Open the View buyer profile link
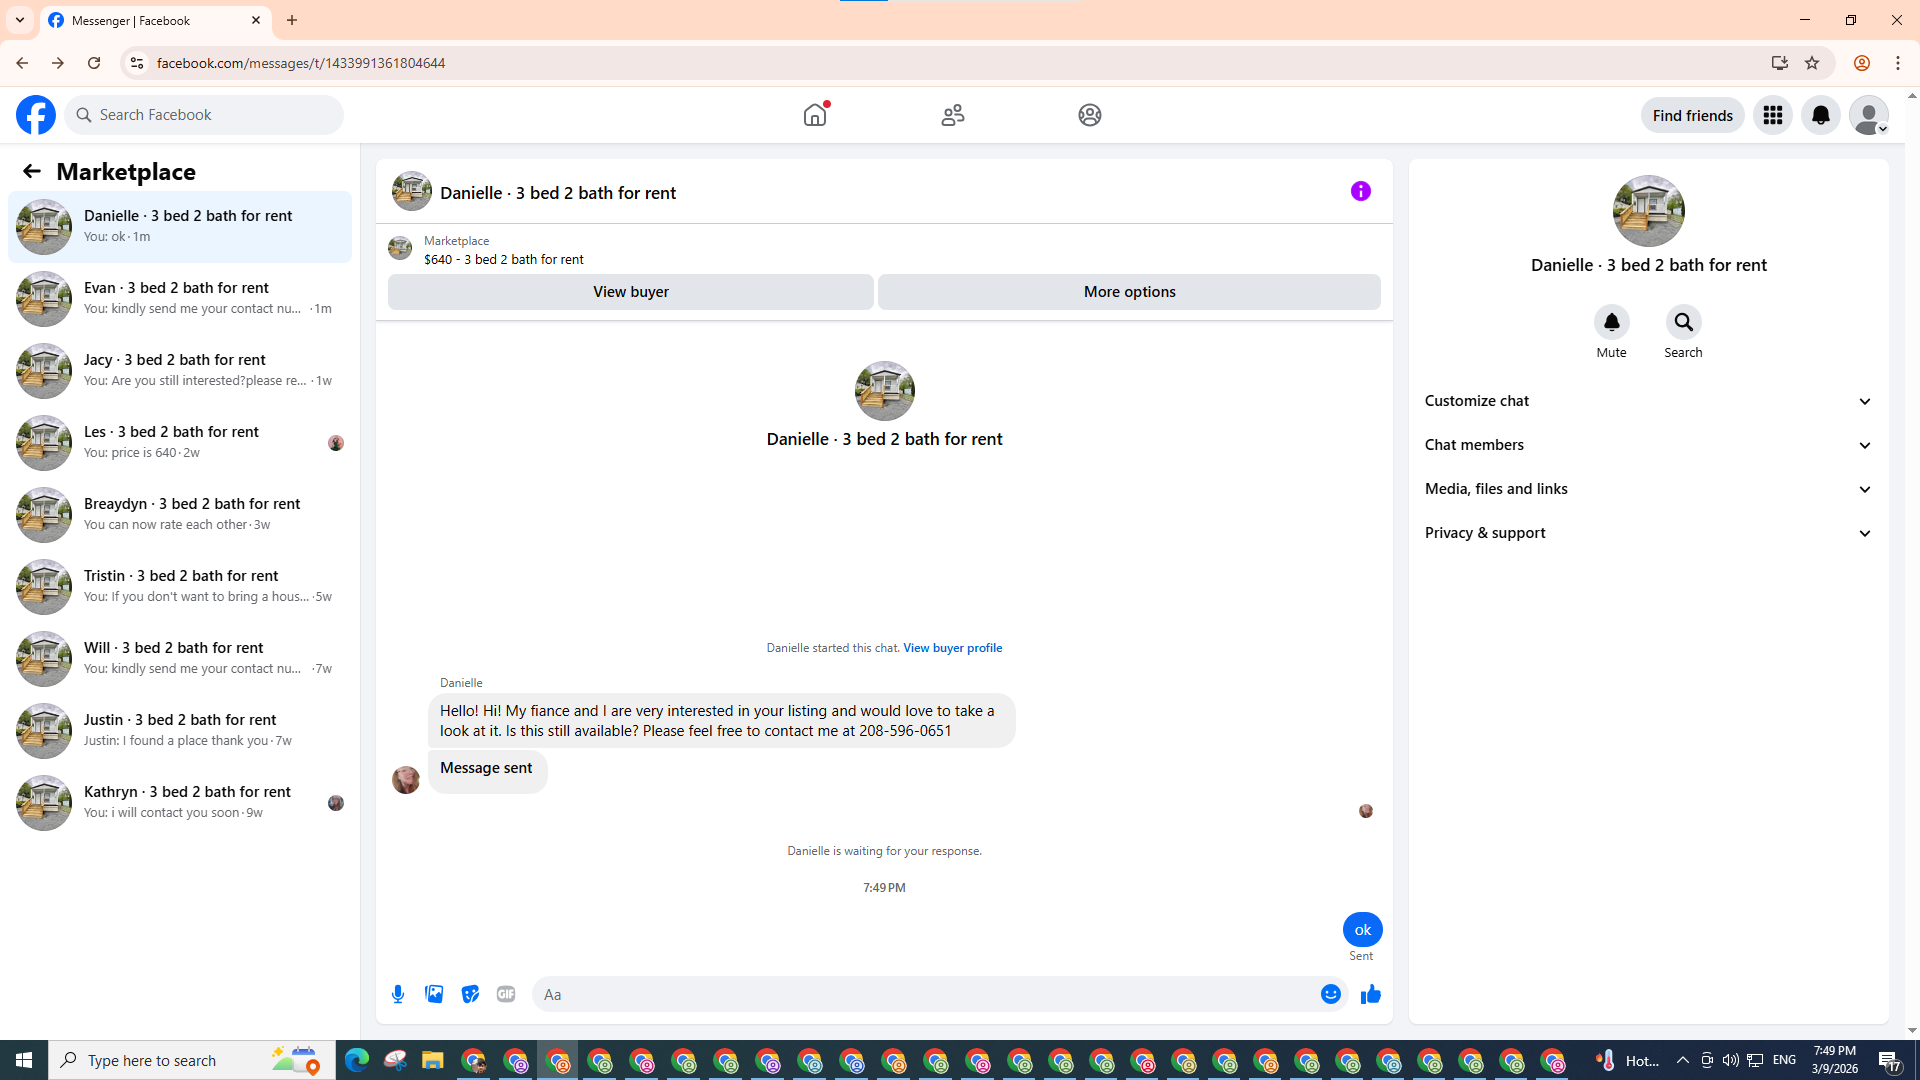This screenshot has height=1080, width=1920. [x=952, y=648]
